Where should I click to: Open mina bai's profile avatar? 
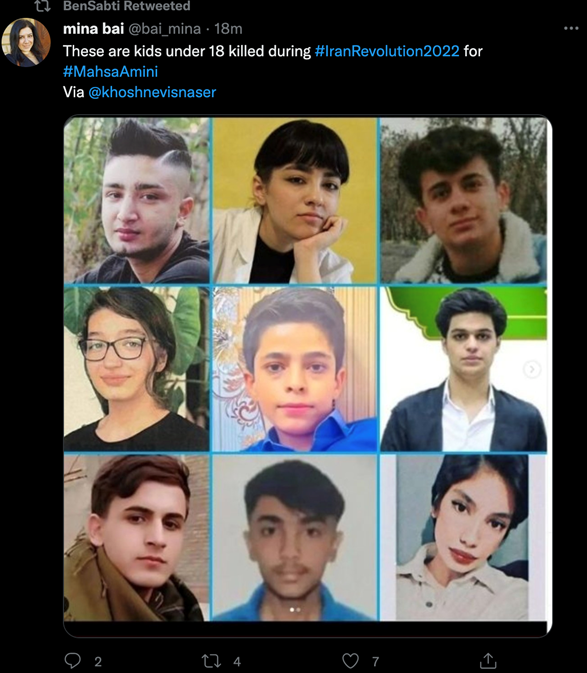coord(26,42)
